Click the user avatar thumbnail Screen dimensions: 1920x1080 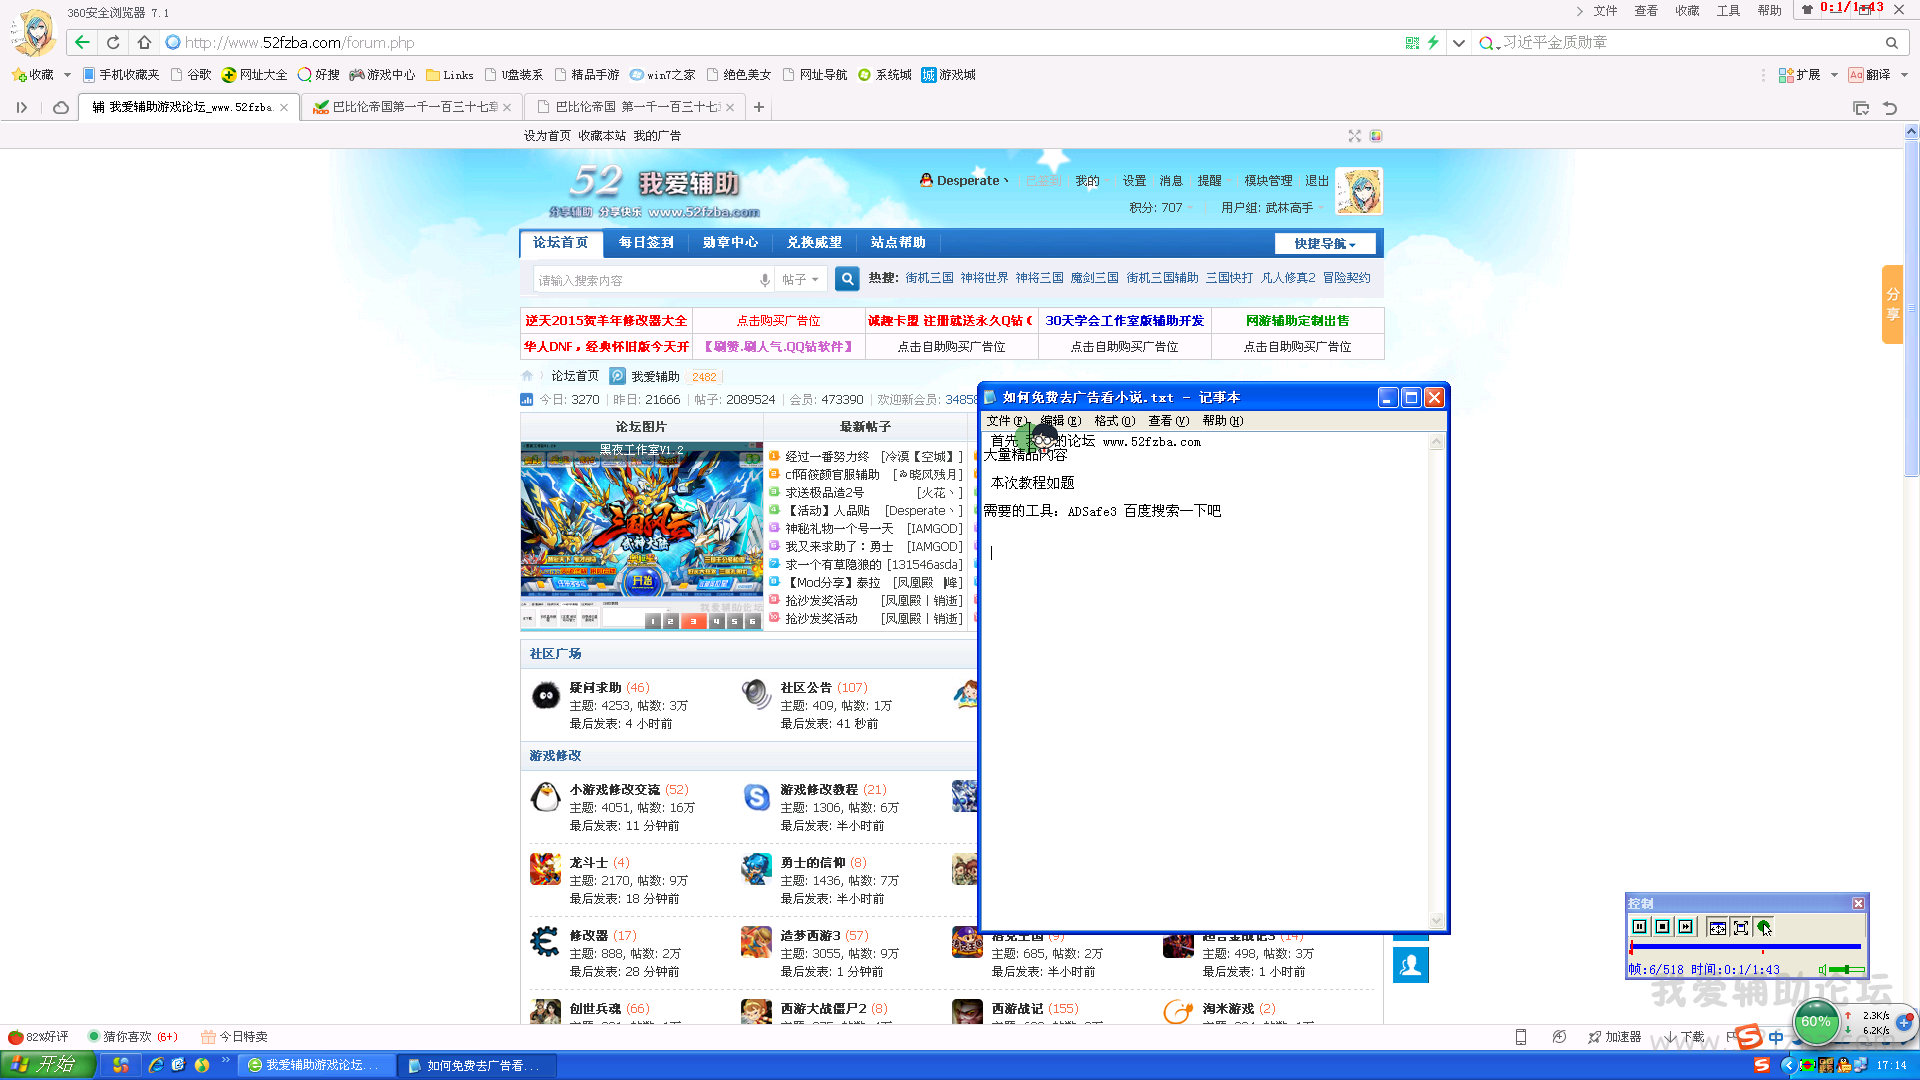coord(1360,191)
